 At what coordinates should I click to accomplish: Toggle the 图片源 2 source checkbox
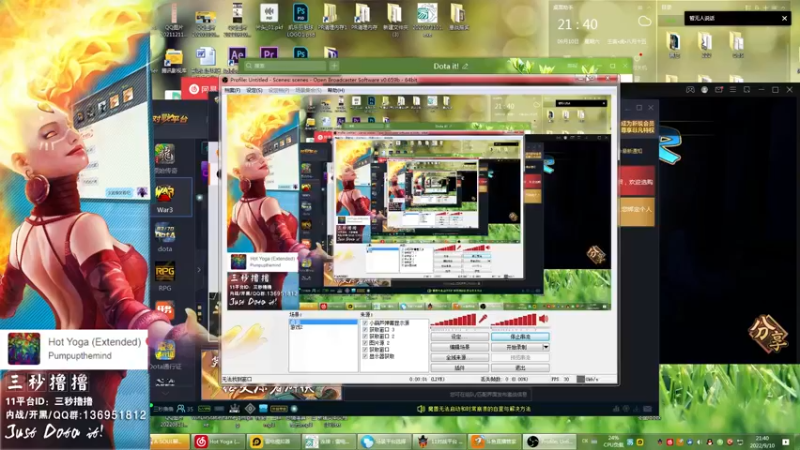coord(365,343)
